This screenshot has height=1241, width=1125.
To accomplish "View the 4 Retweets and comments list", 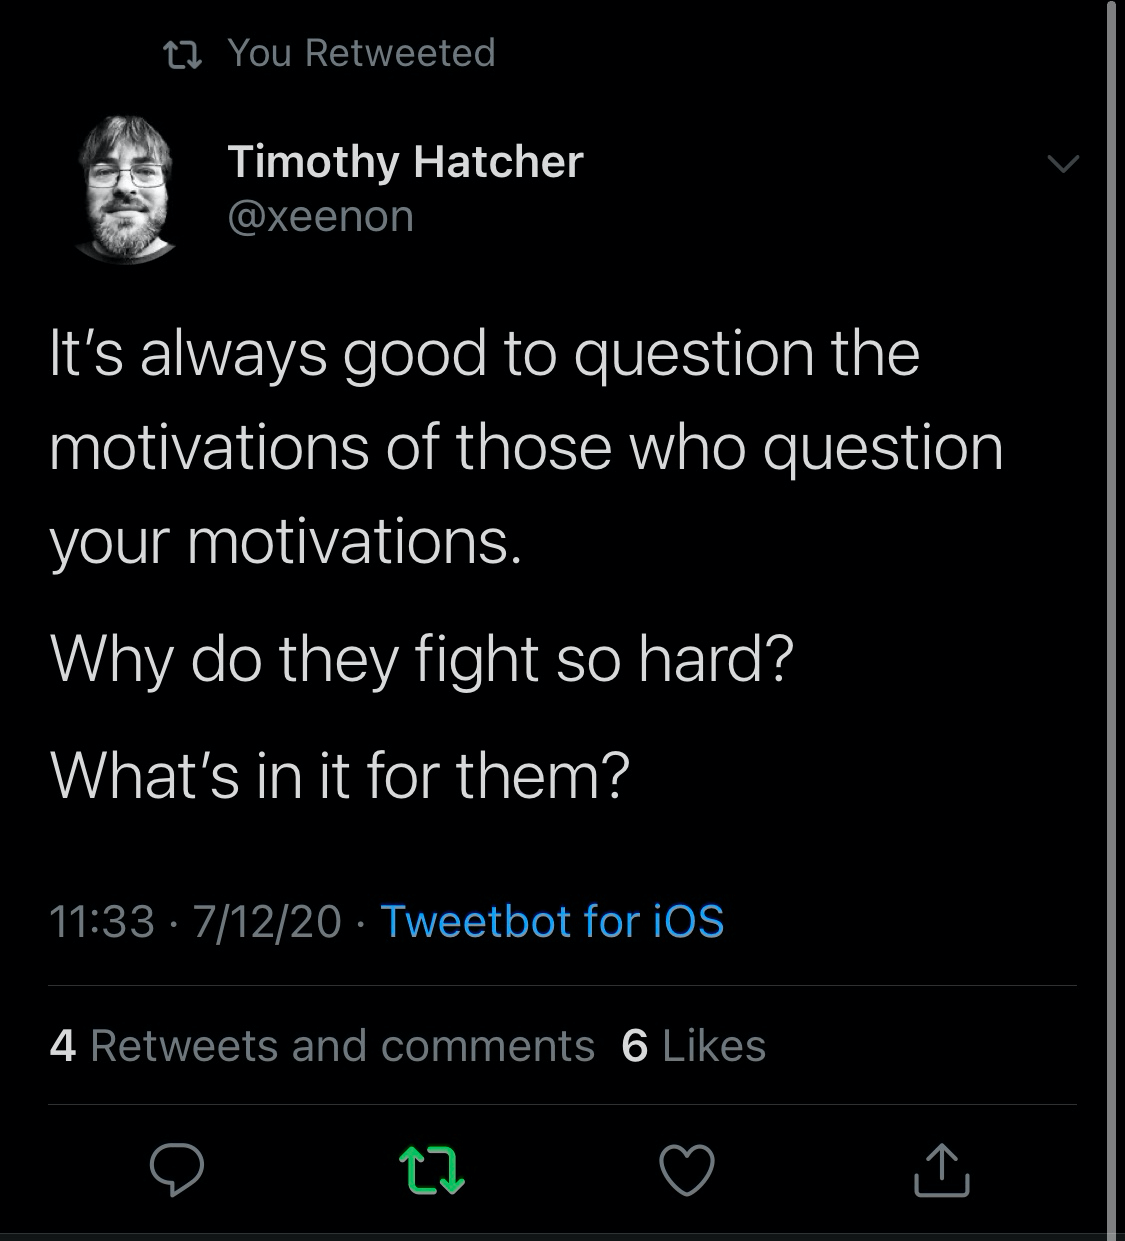I will [x=321, y=1046].
